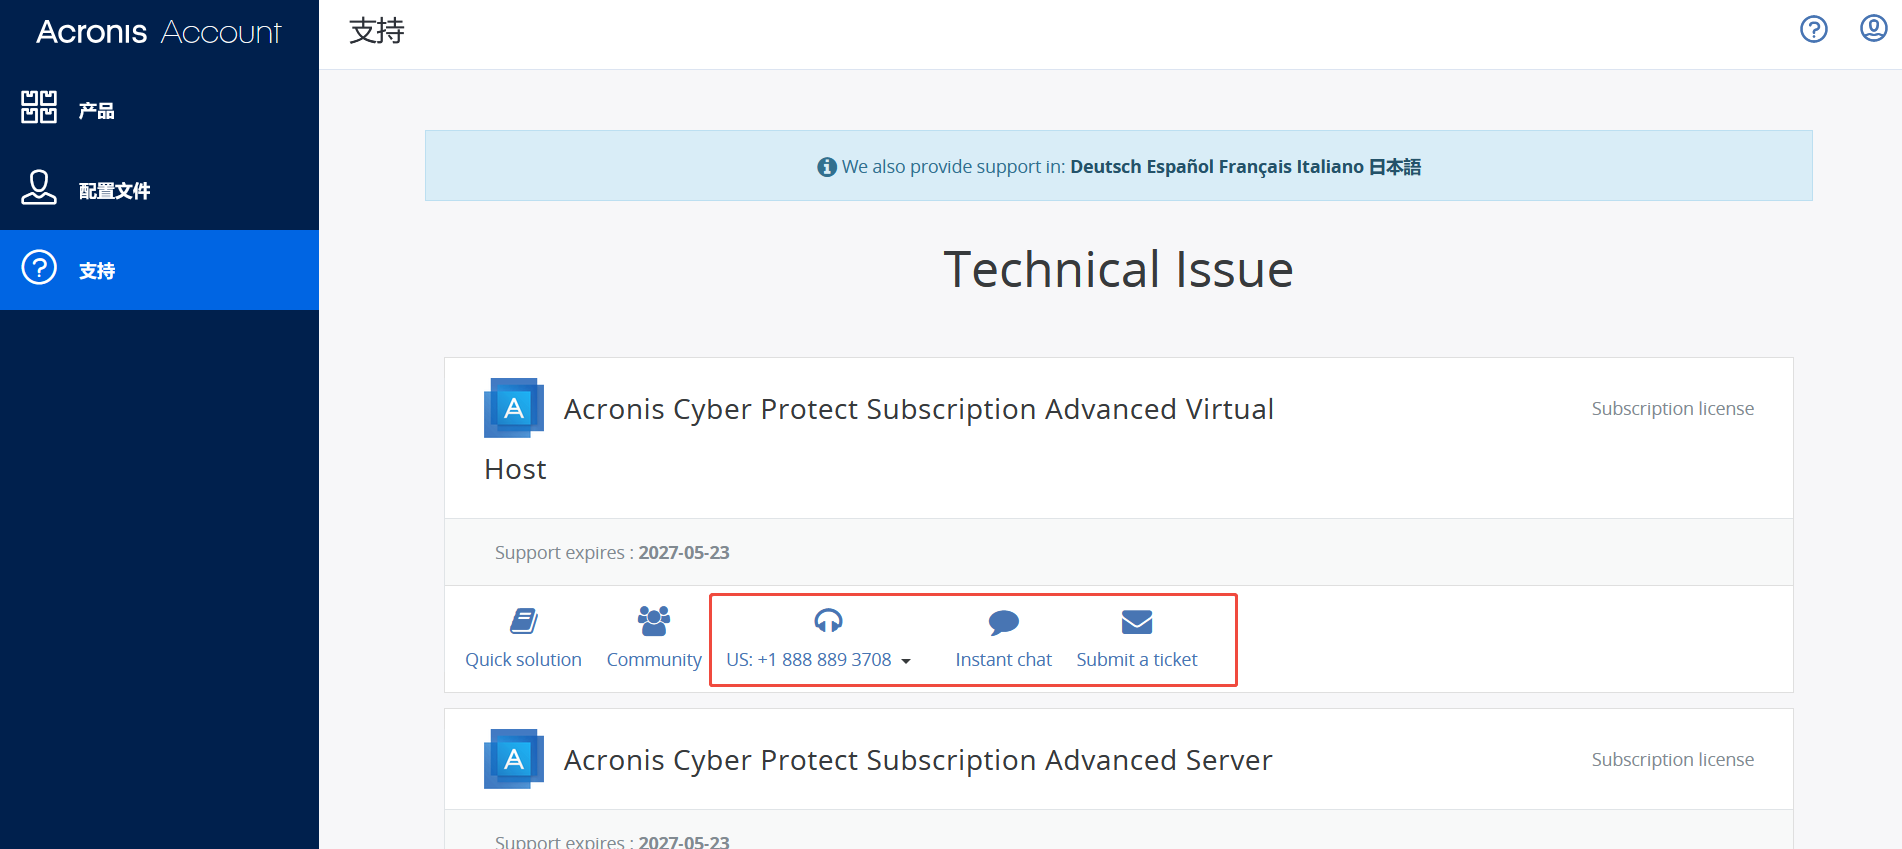Click the Instant chat bubble icon
The image size is (1902, 849).
click(1003, 622)
